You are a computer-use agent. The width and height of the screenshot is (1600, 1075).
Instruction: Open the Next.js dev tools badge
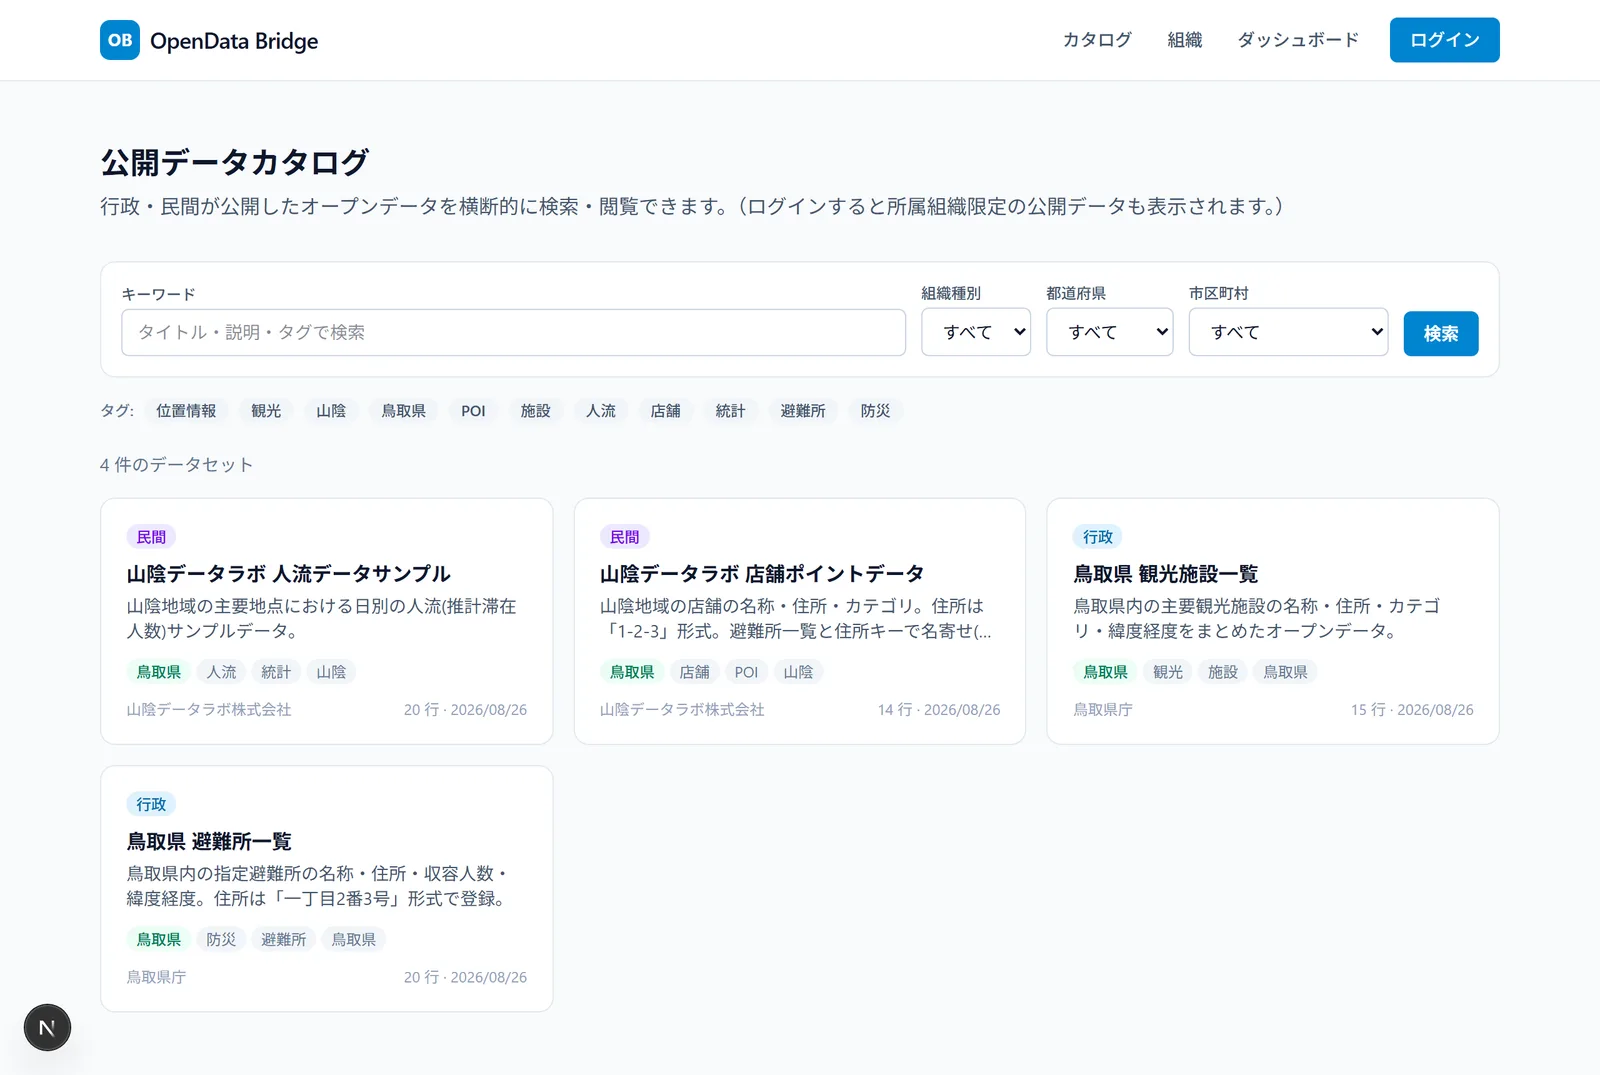point(47,1027)
